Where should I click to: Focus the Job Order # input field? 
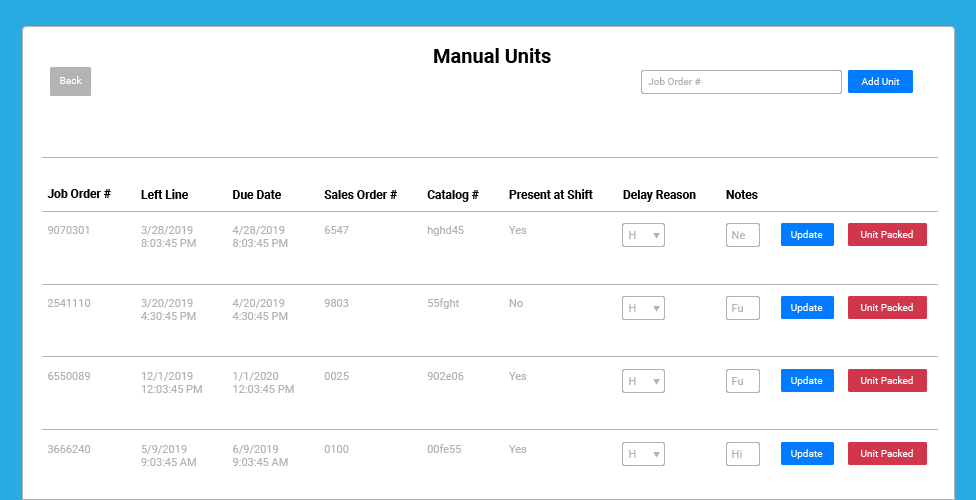click(741, 82)
